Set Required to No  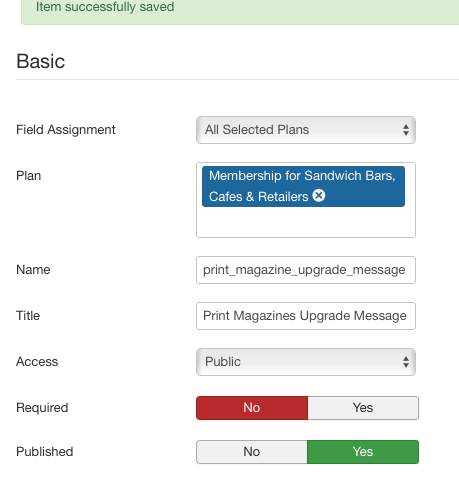(252, 408)
